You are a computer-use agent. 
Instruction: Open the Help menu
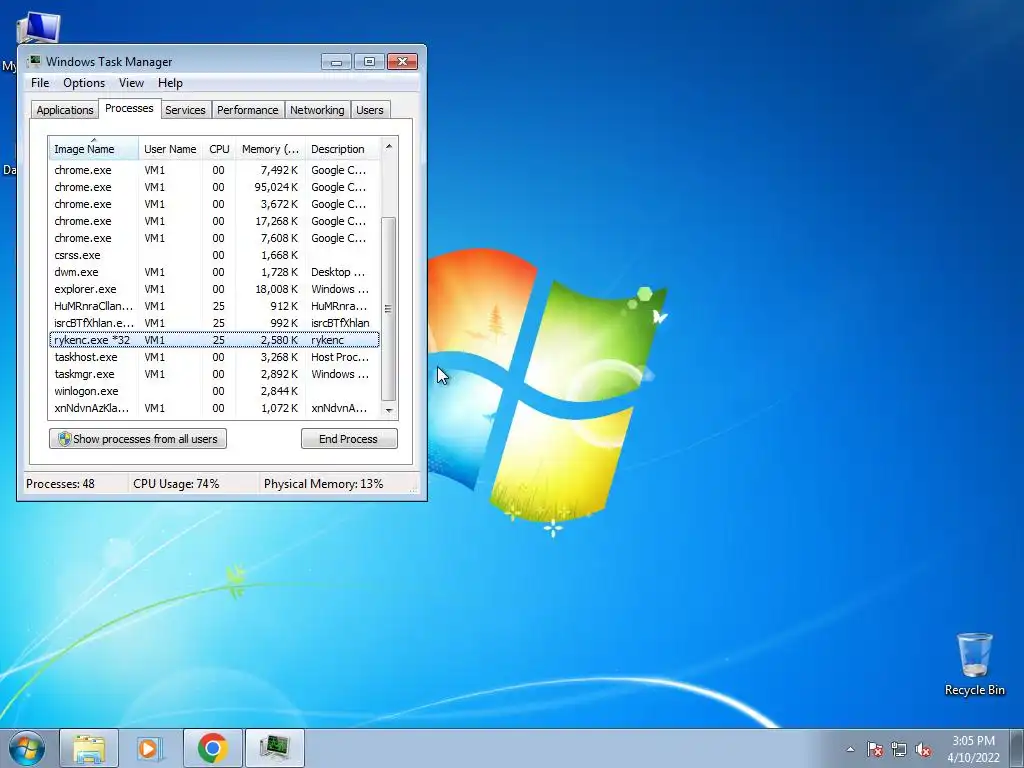pyautogui.click(x=170, y=83)
